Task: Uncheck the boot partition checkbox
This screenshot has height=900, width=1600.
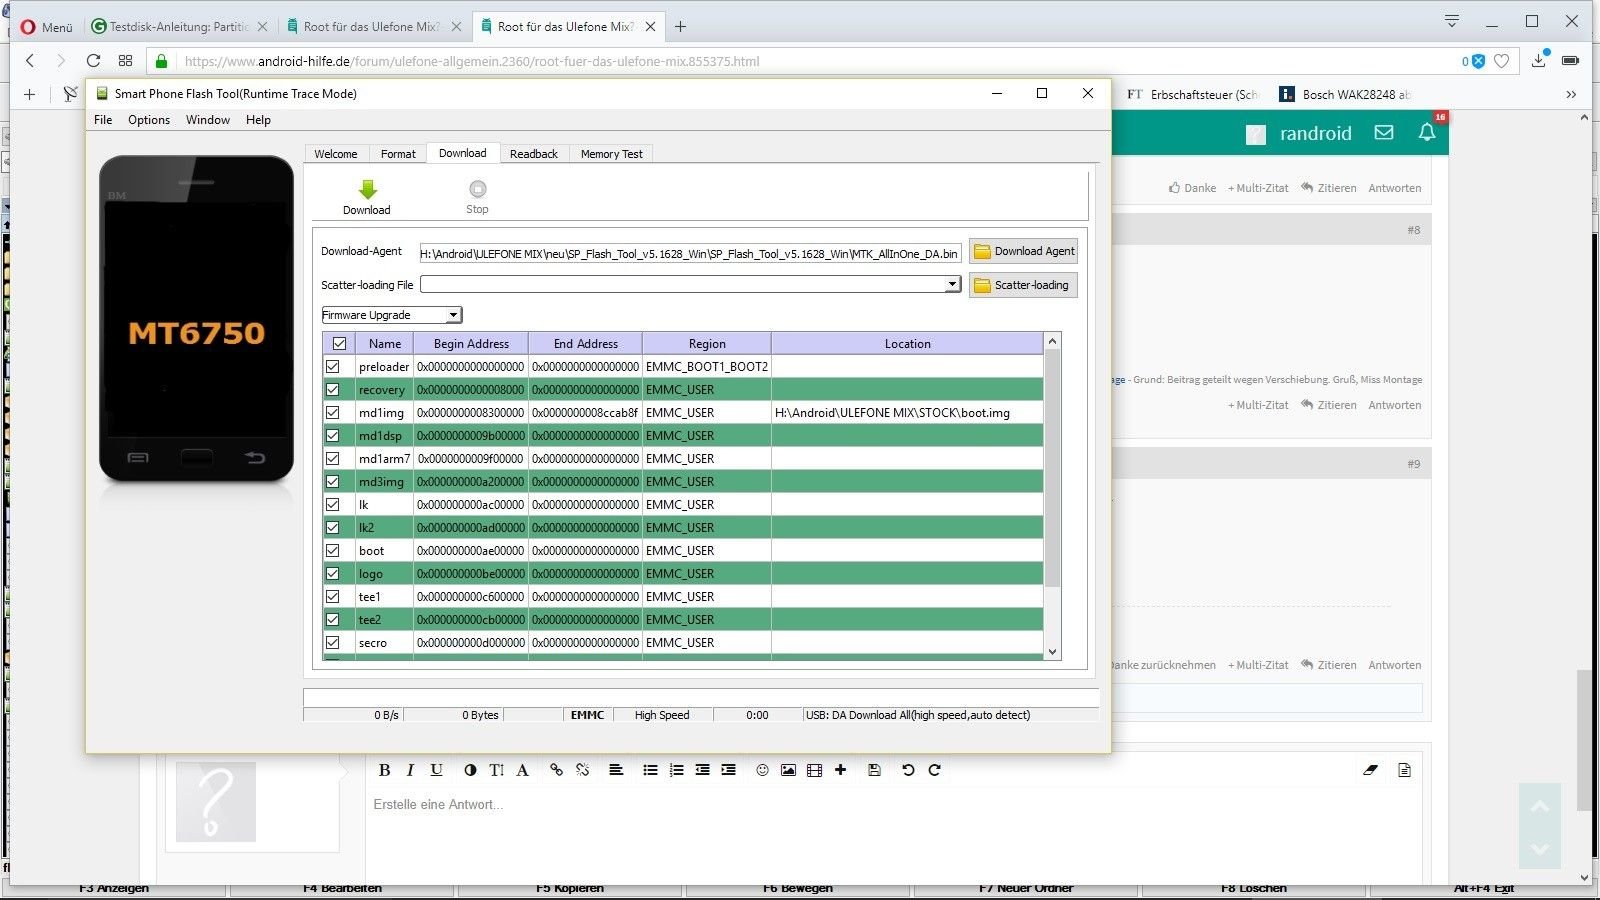Action: point(333,550)
